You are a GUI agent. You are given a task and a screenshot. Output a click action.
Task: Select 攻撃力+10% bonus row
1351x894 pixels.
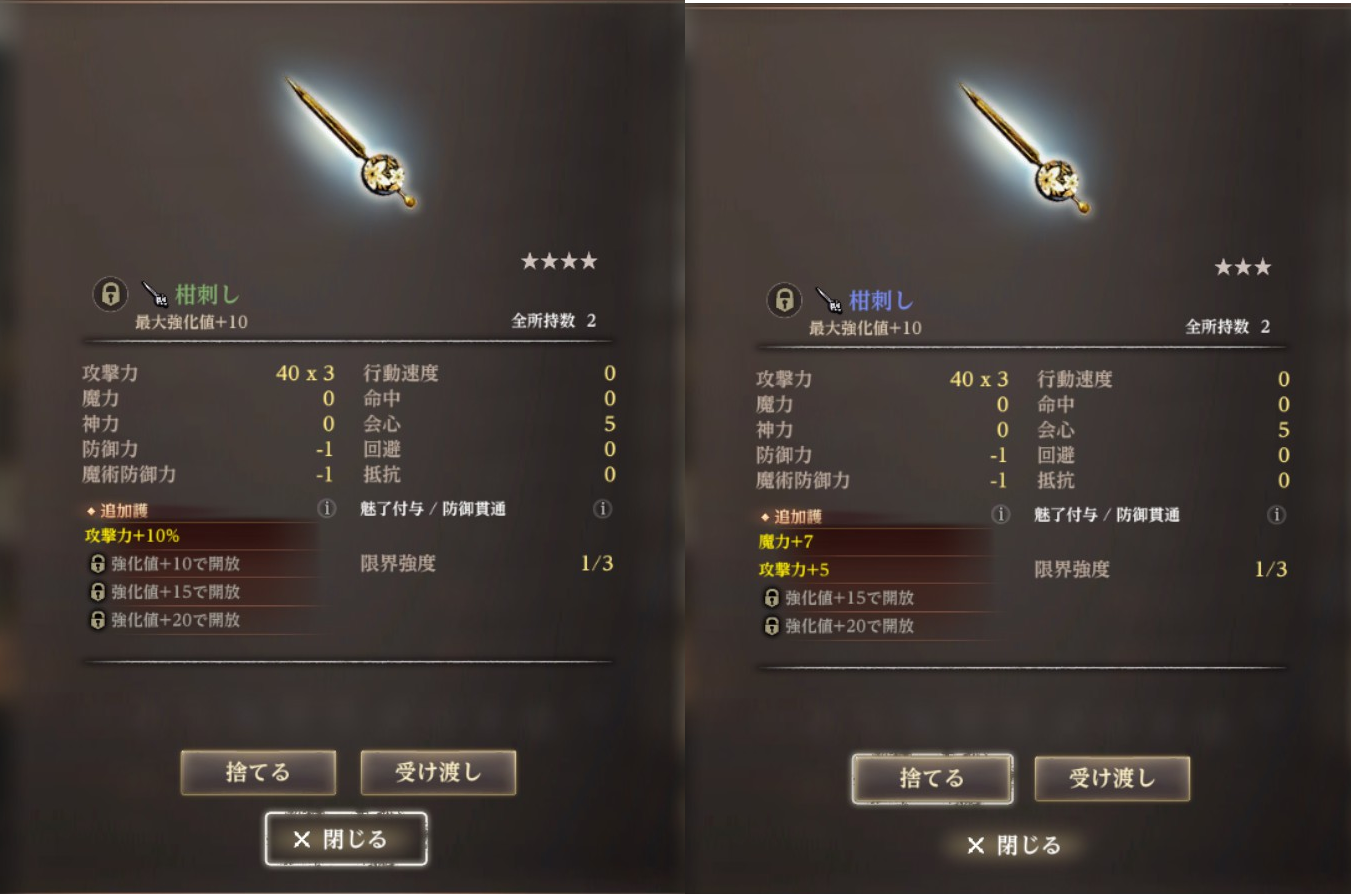(x=200, y=535)
